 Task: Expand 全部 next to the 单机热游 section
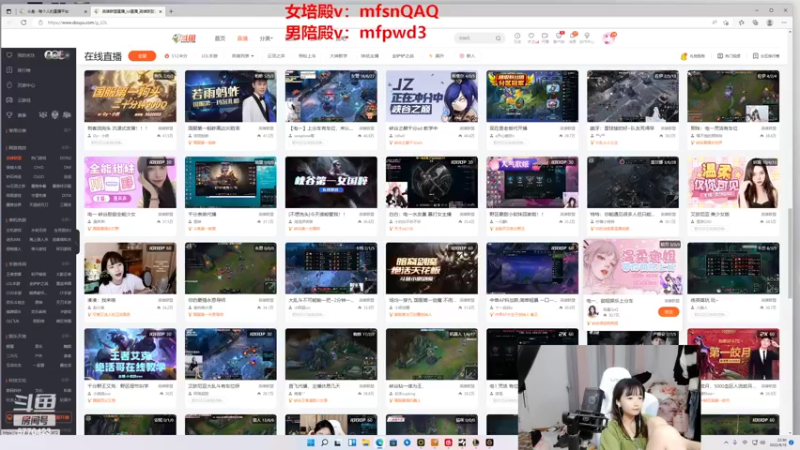point(66,220)
